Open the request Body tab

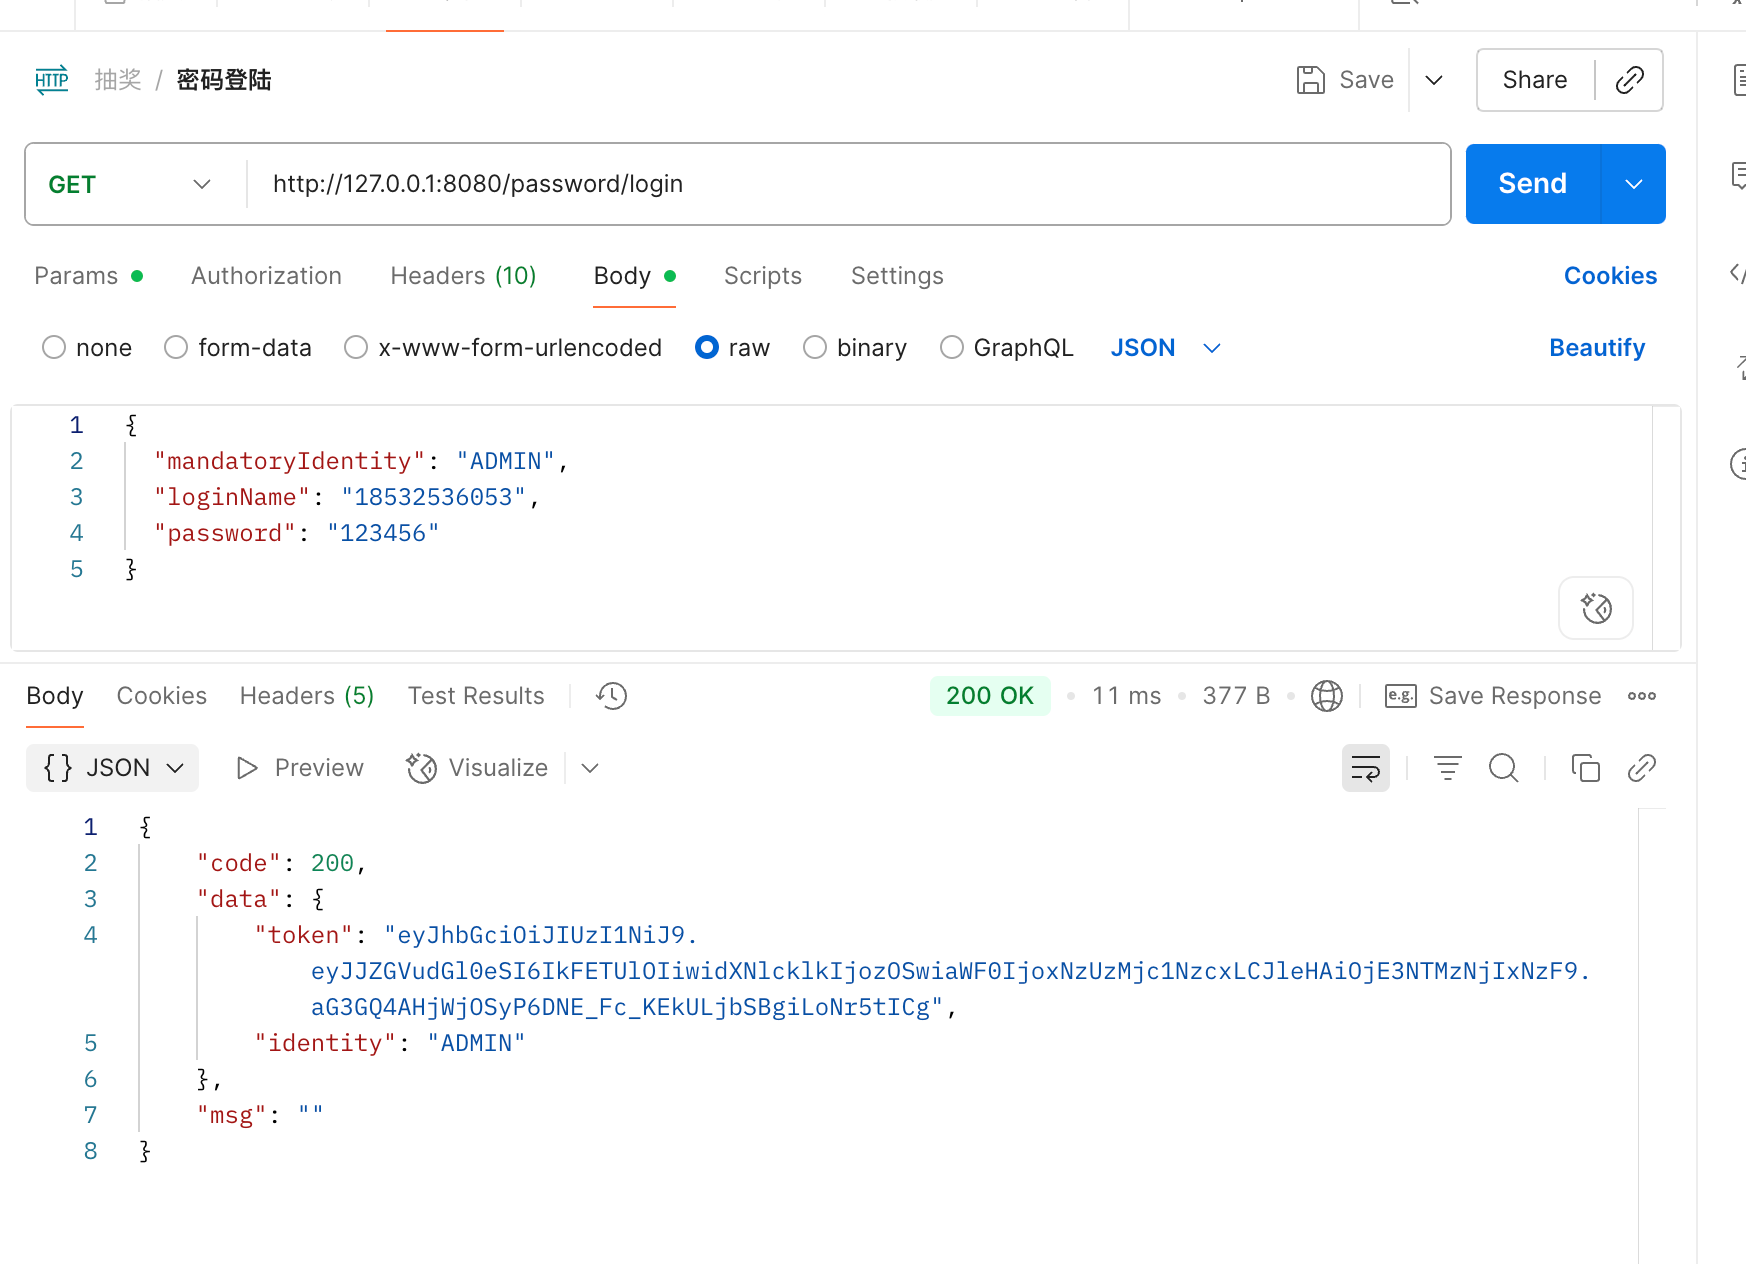[x=634, y=276]
